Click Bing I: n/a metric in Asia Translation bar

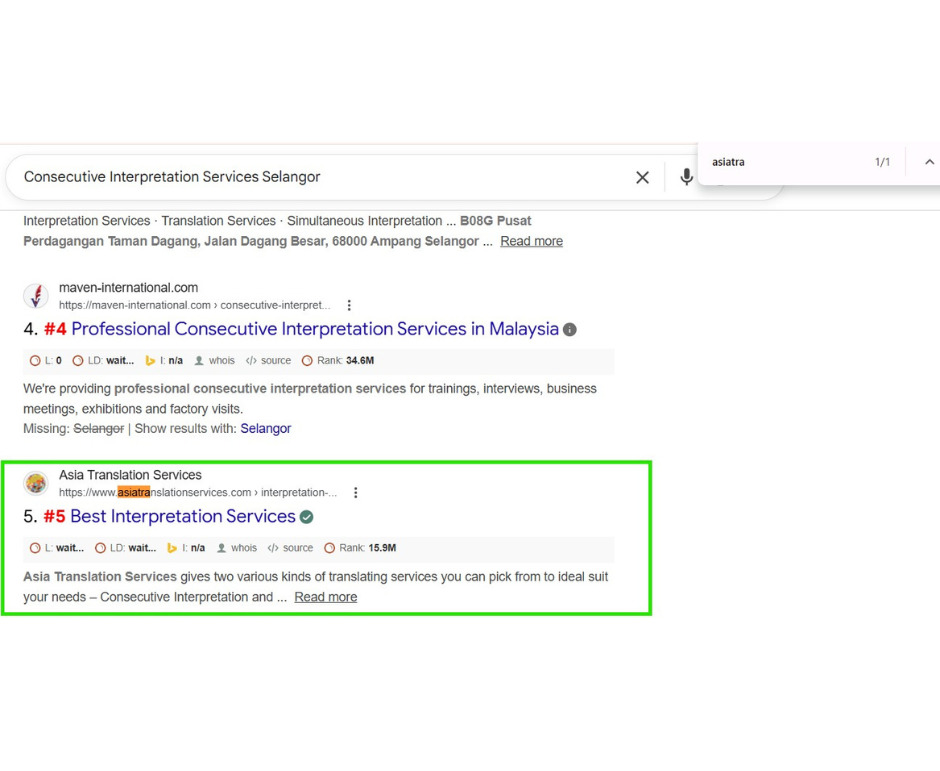[186, 548]
